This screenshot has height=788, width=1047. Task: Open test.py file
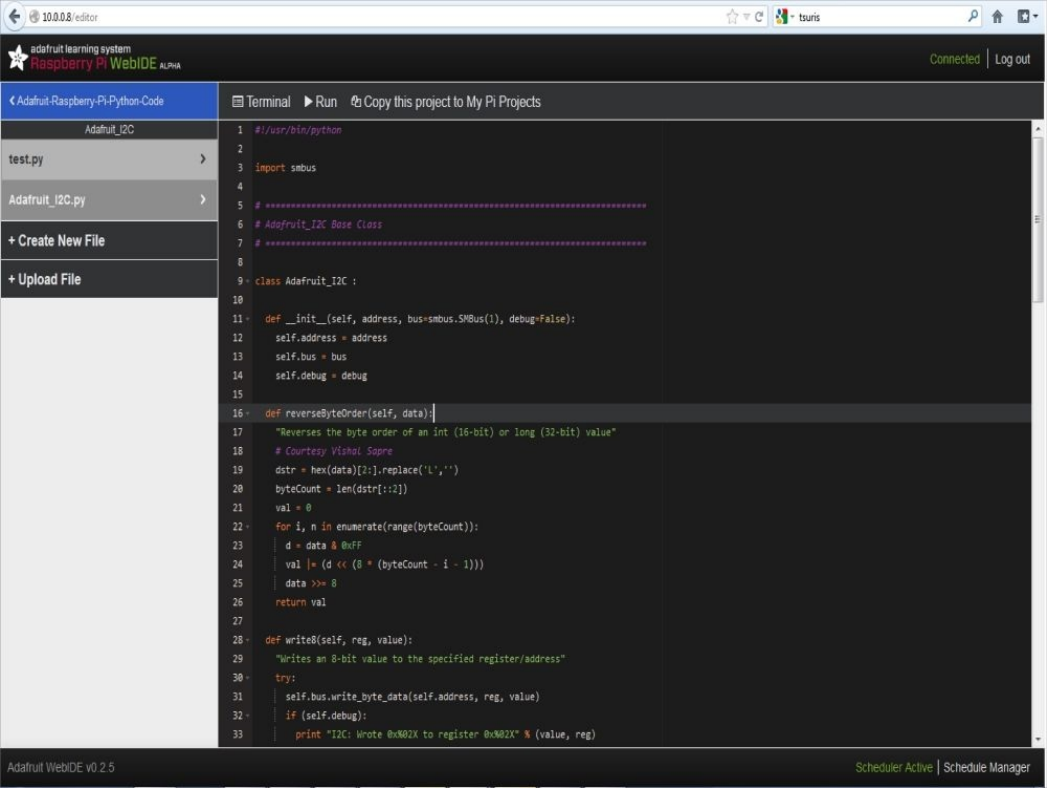[x=109, y=159]
